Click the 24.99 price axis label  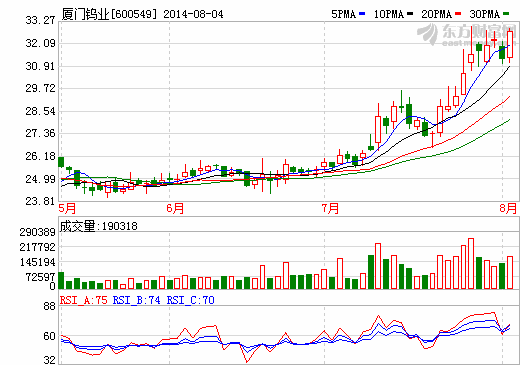(x=40, y=179)
